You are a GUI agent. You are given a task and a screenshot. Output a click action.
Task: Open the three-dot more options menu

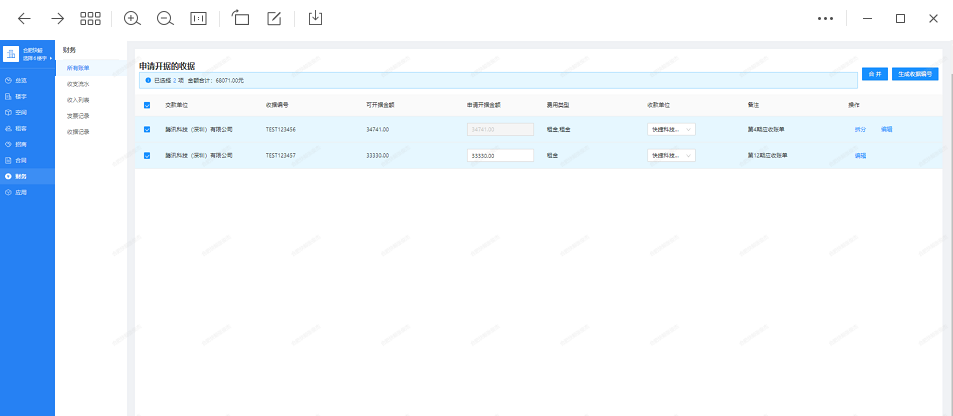(x=825, y=18)
